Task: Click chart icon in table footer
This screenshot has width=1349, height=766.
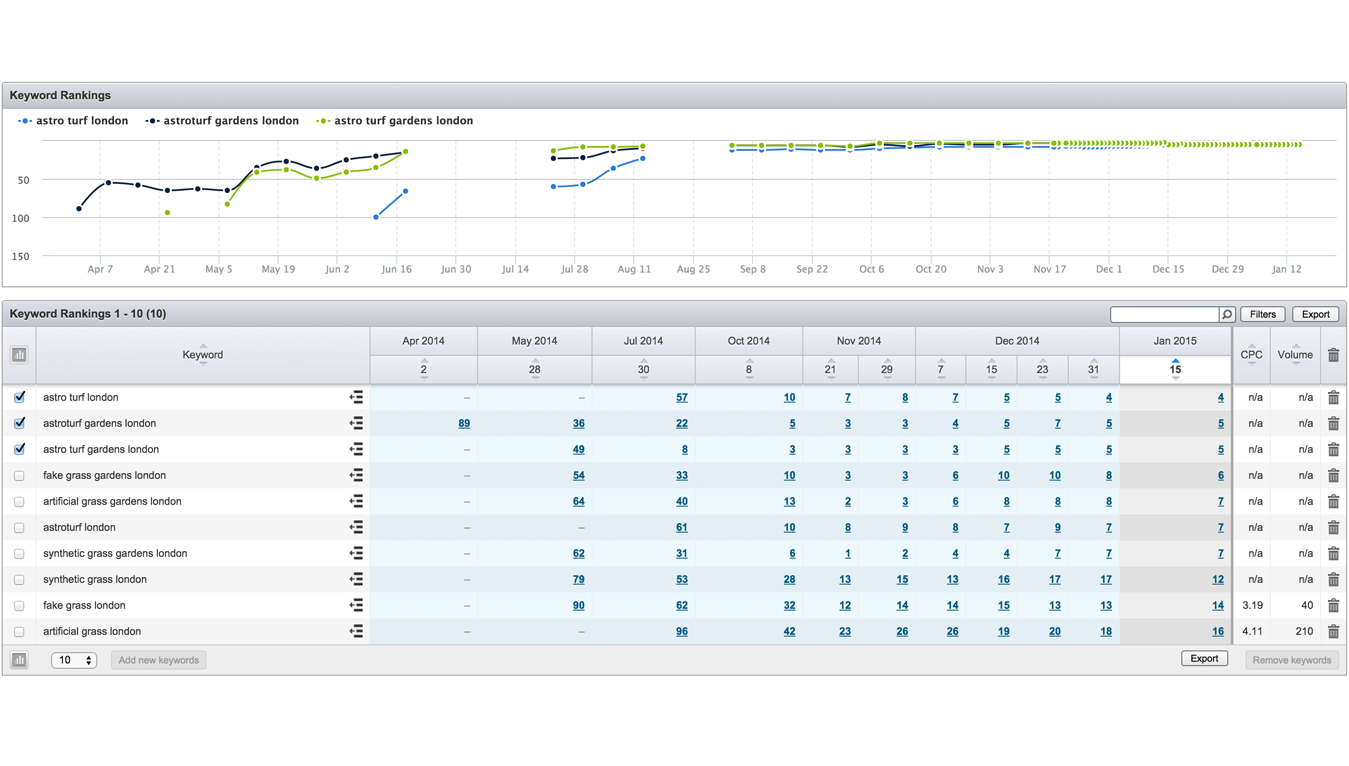Action: click(19, 660)
